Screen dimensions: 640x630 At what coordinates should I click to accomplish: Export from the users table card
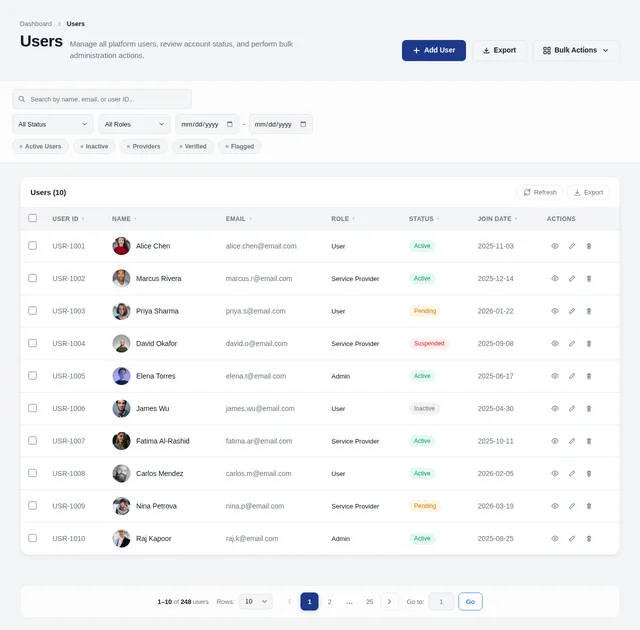[x=589, y=193]
